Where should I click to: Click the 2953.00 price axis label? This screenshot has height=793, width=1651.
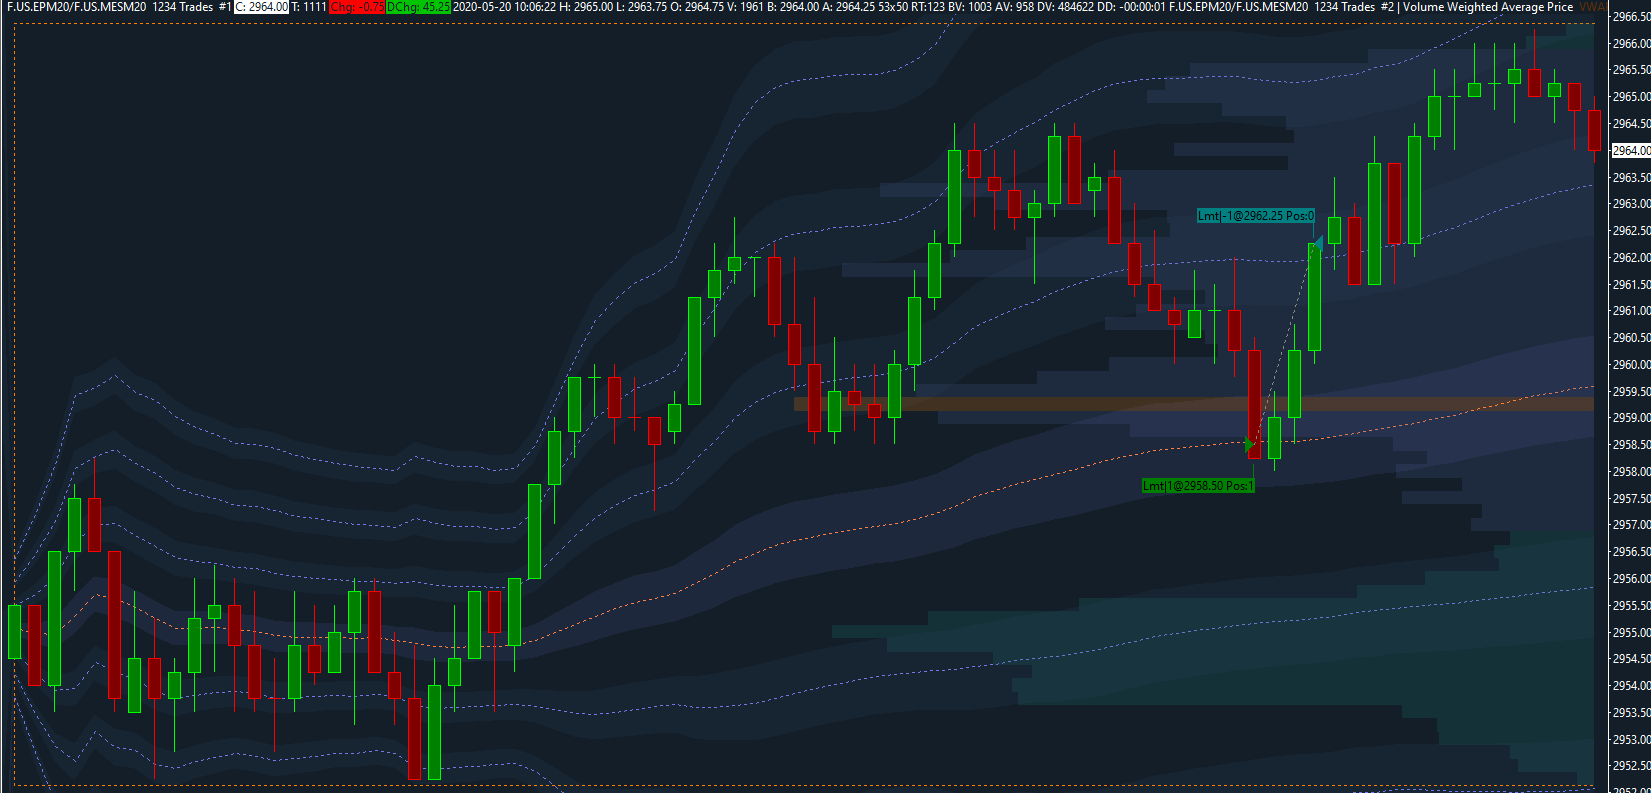pos(1631,740)
